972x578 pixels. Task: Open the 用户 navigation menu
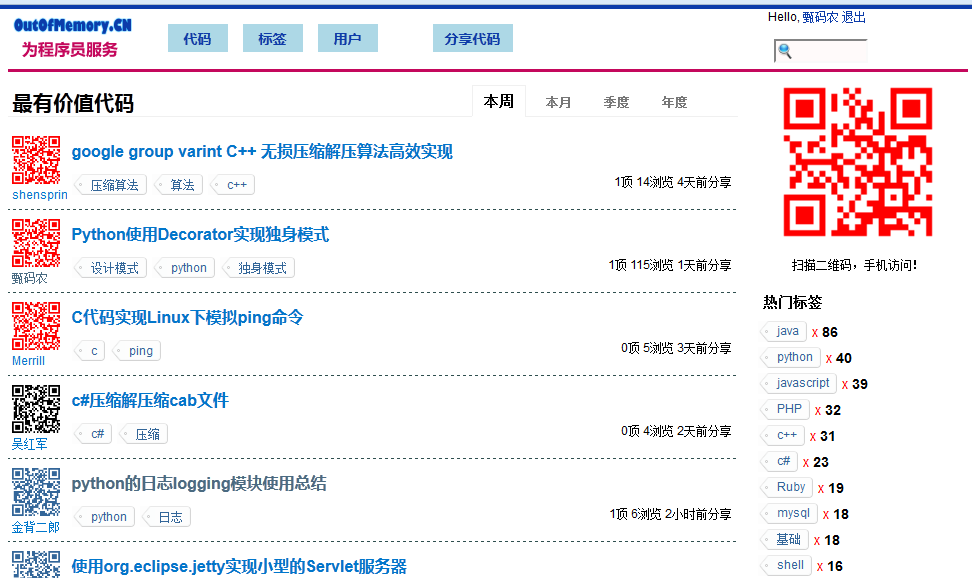[x=348, y=38]
